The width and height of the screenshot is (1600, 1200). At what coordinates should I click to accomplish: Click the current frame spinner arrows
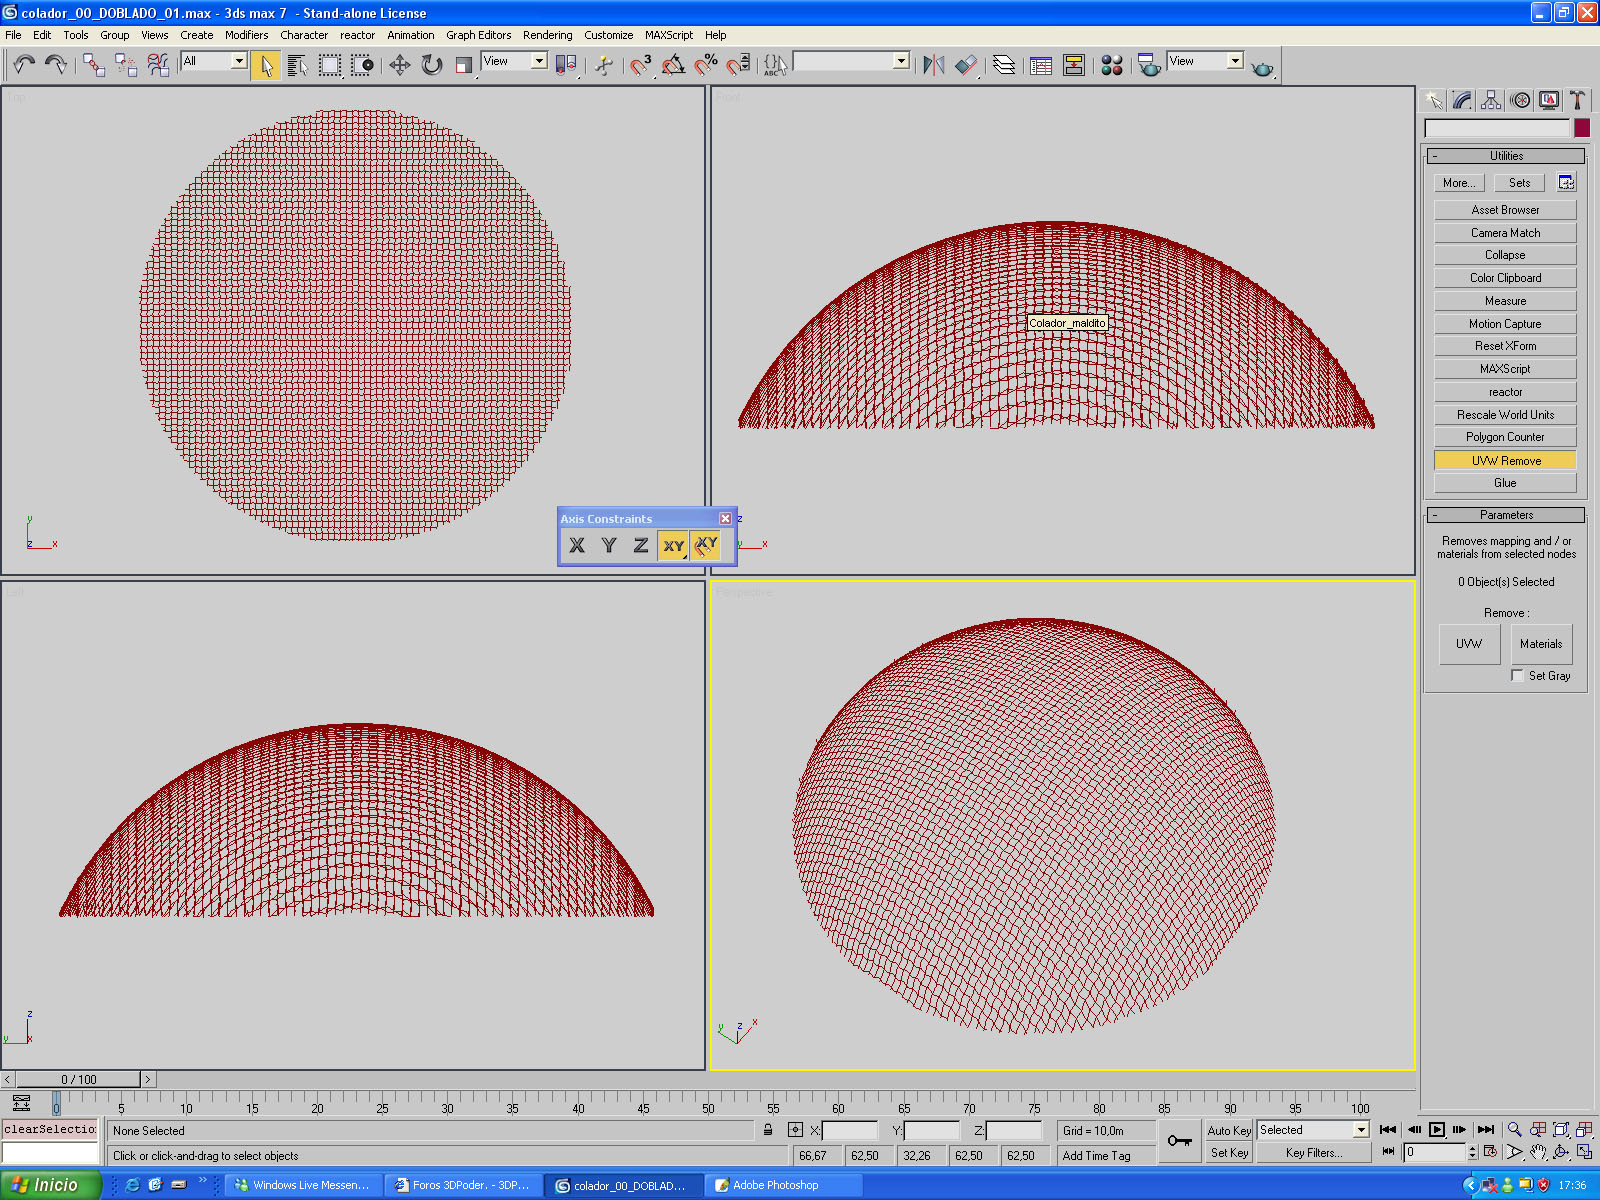coord(1472,1152)
